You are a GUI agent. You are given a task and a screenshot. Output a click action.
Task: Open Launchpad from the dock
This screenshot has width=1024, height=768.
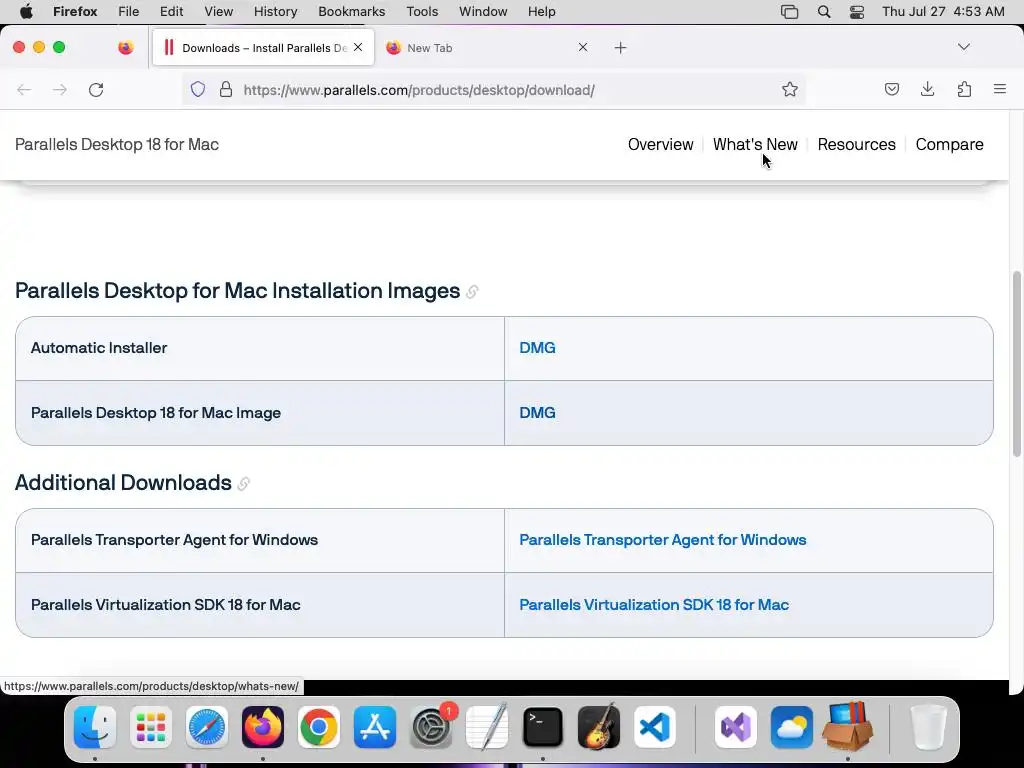tap(151, 727)
